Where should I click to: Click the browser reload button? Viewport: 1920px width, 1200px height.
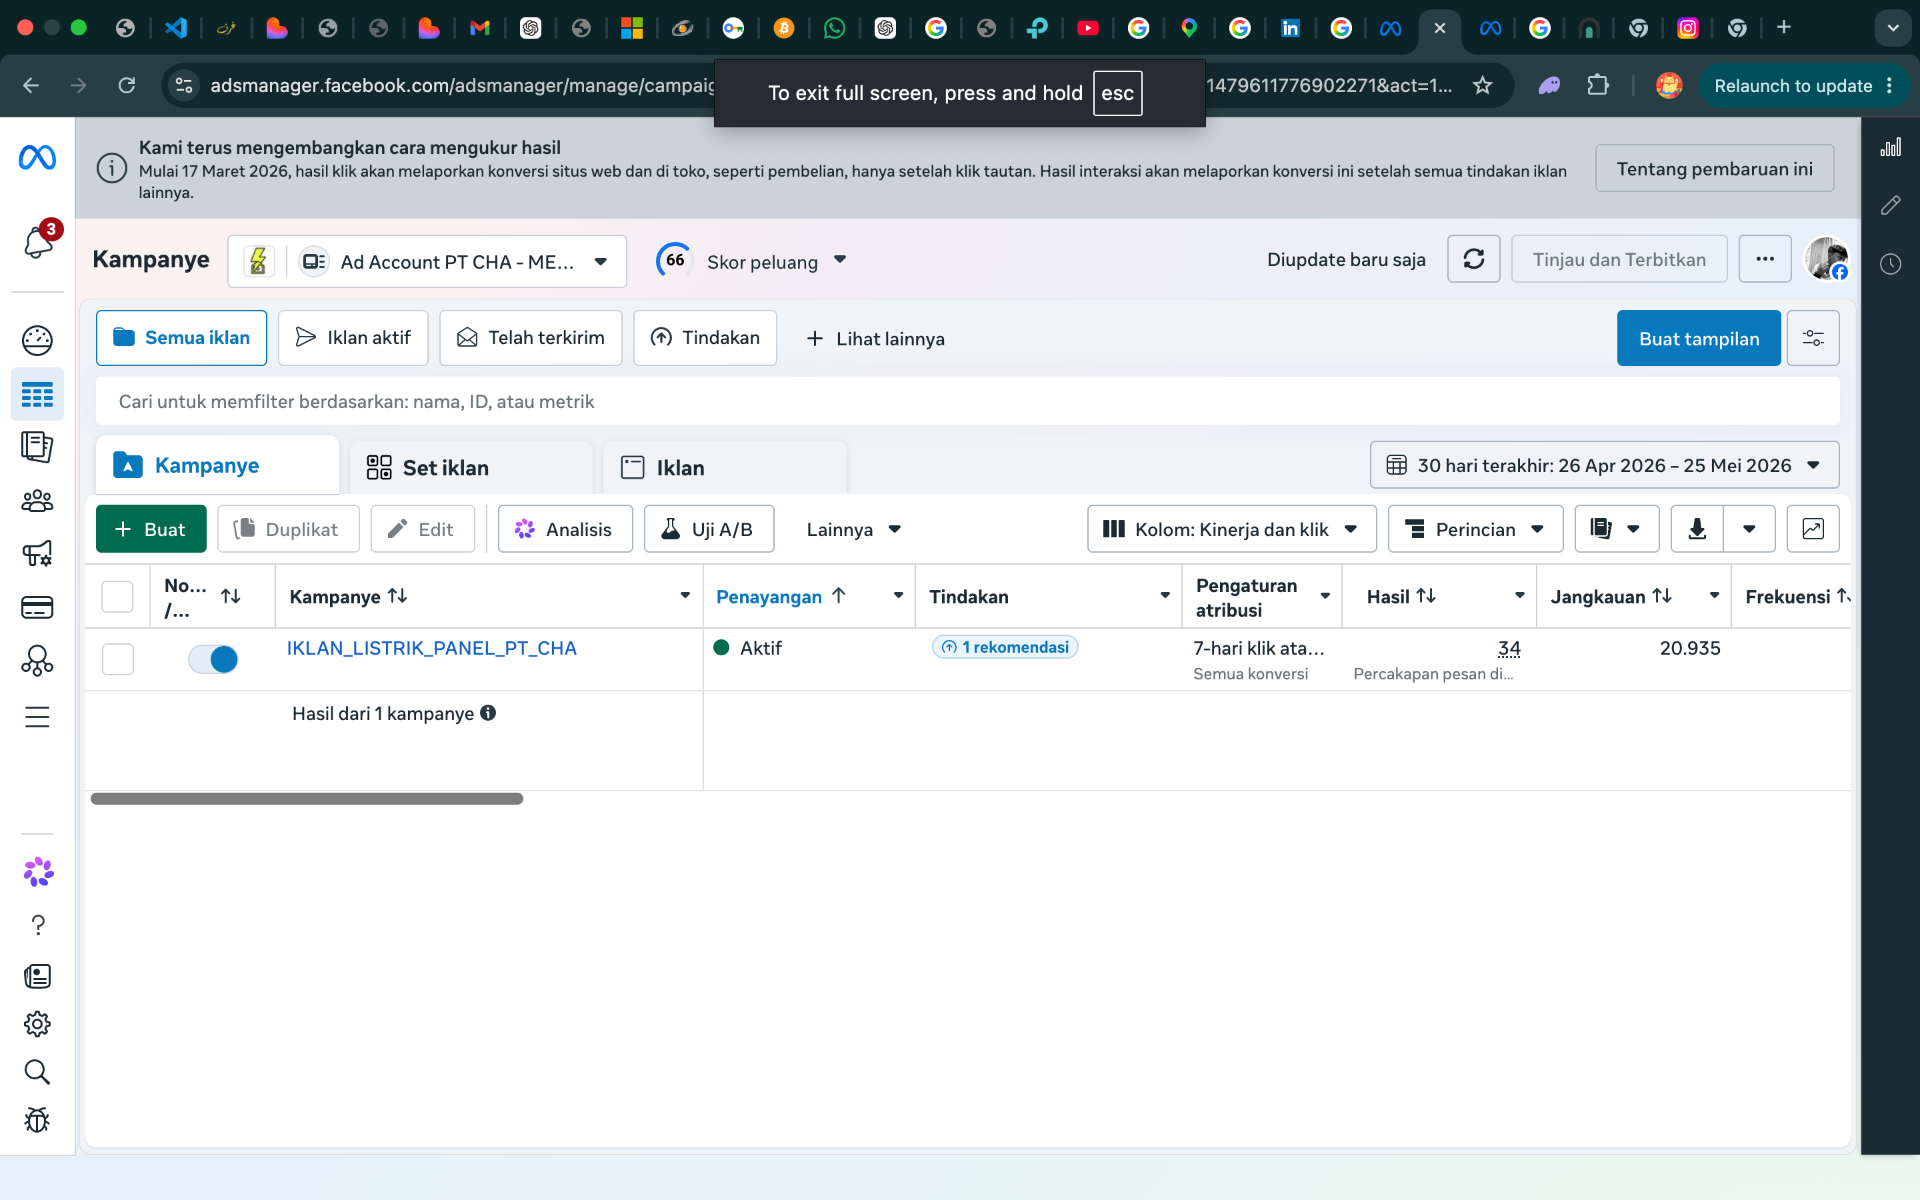pyautogui.click(x=126, y=86)
